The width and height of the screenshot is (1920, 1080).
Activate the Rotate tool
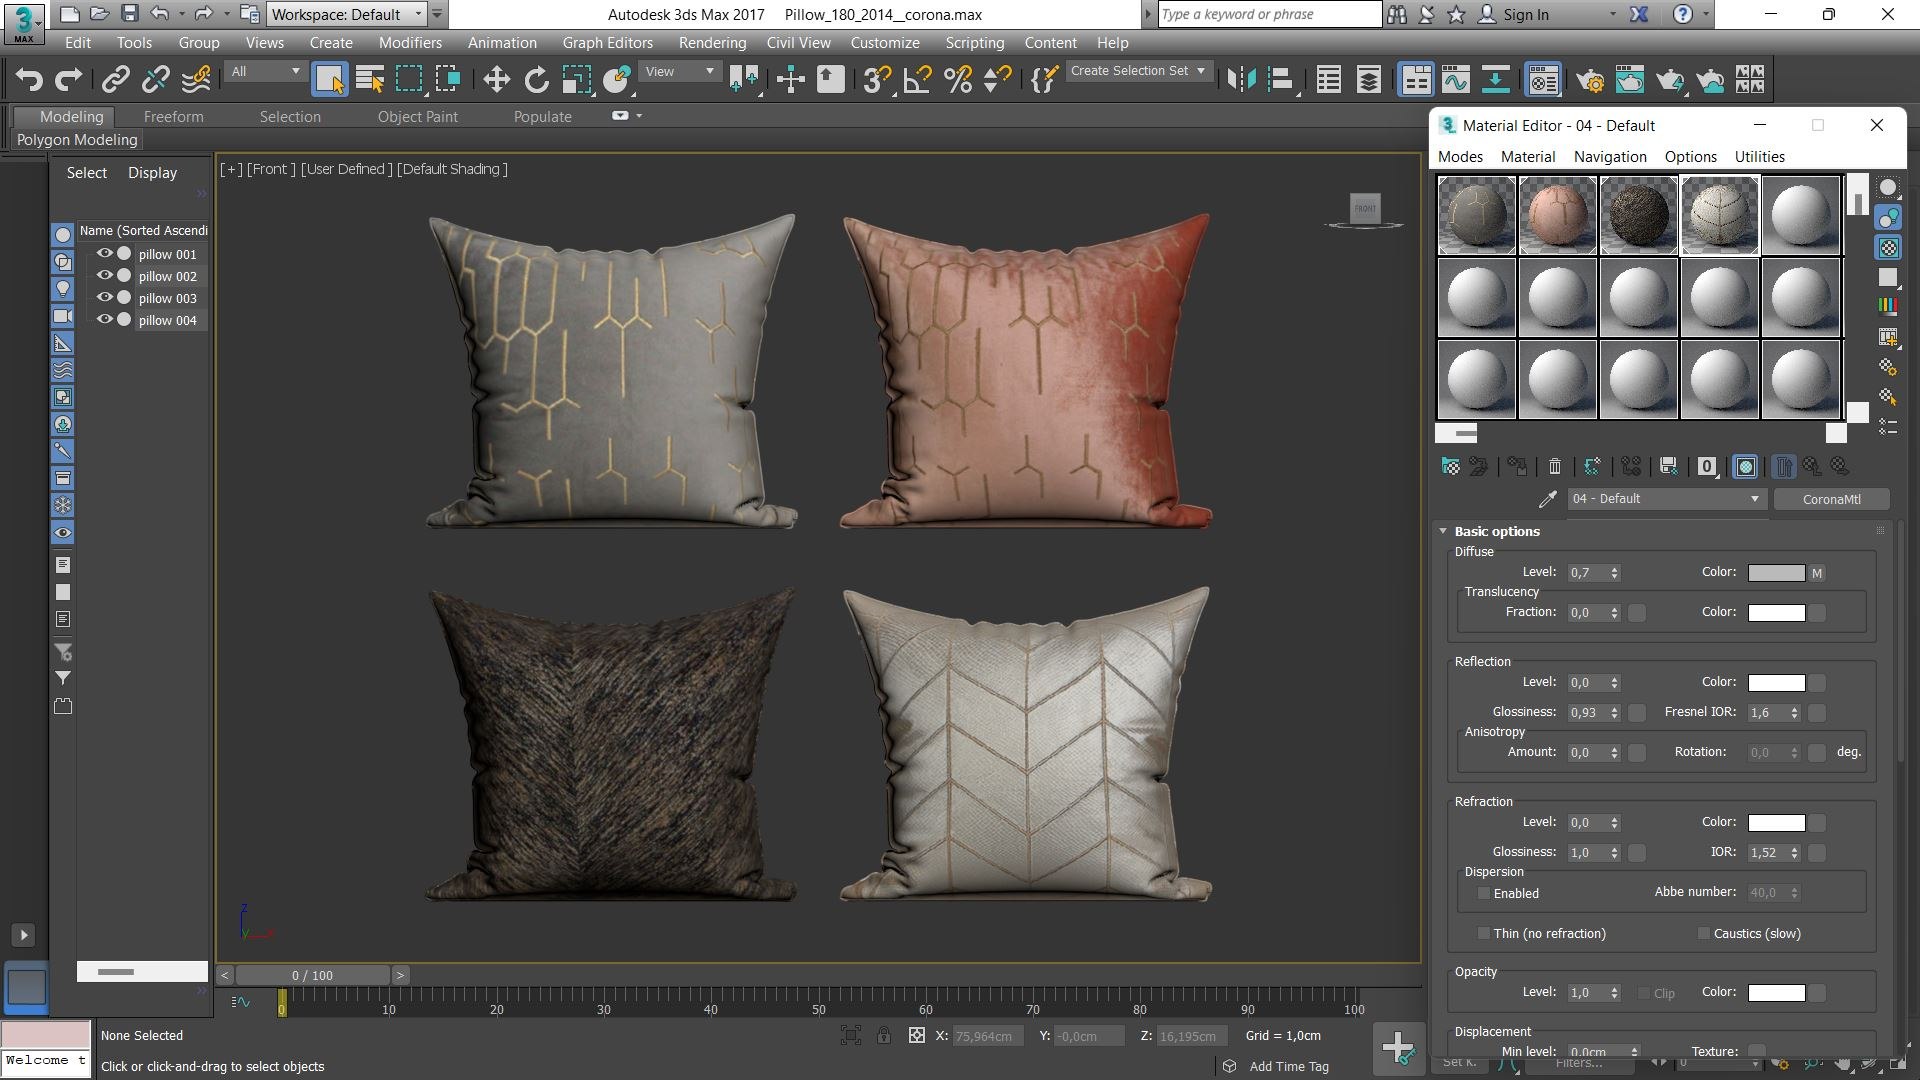537,79
